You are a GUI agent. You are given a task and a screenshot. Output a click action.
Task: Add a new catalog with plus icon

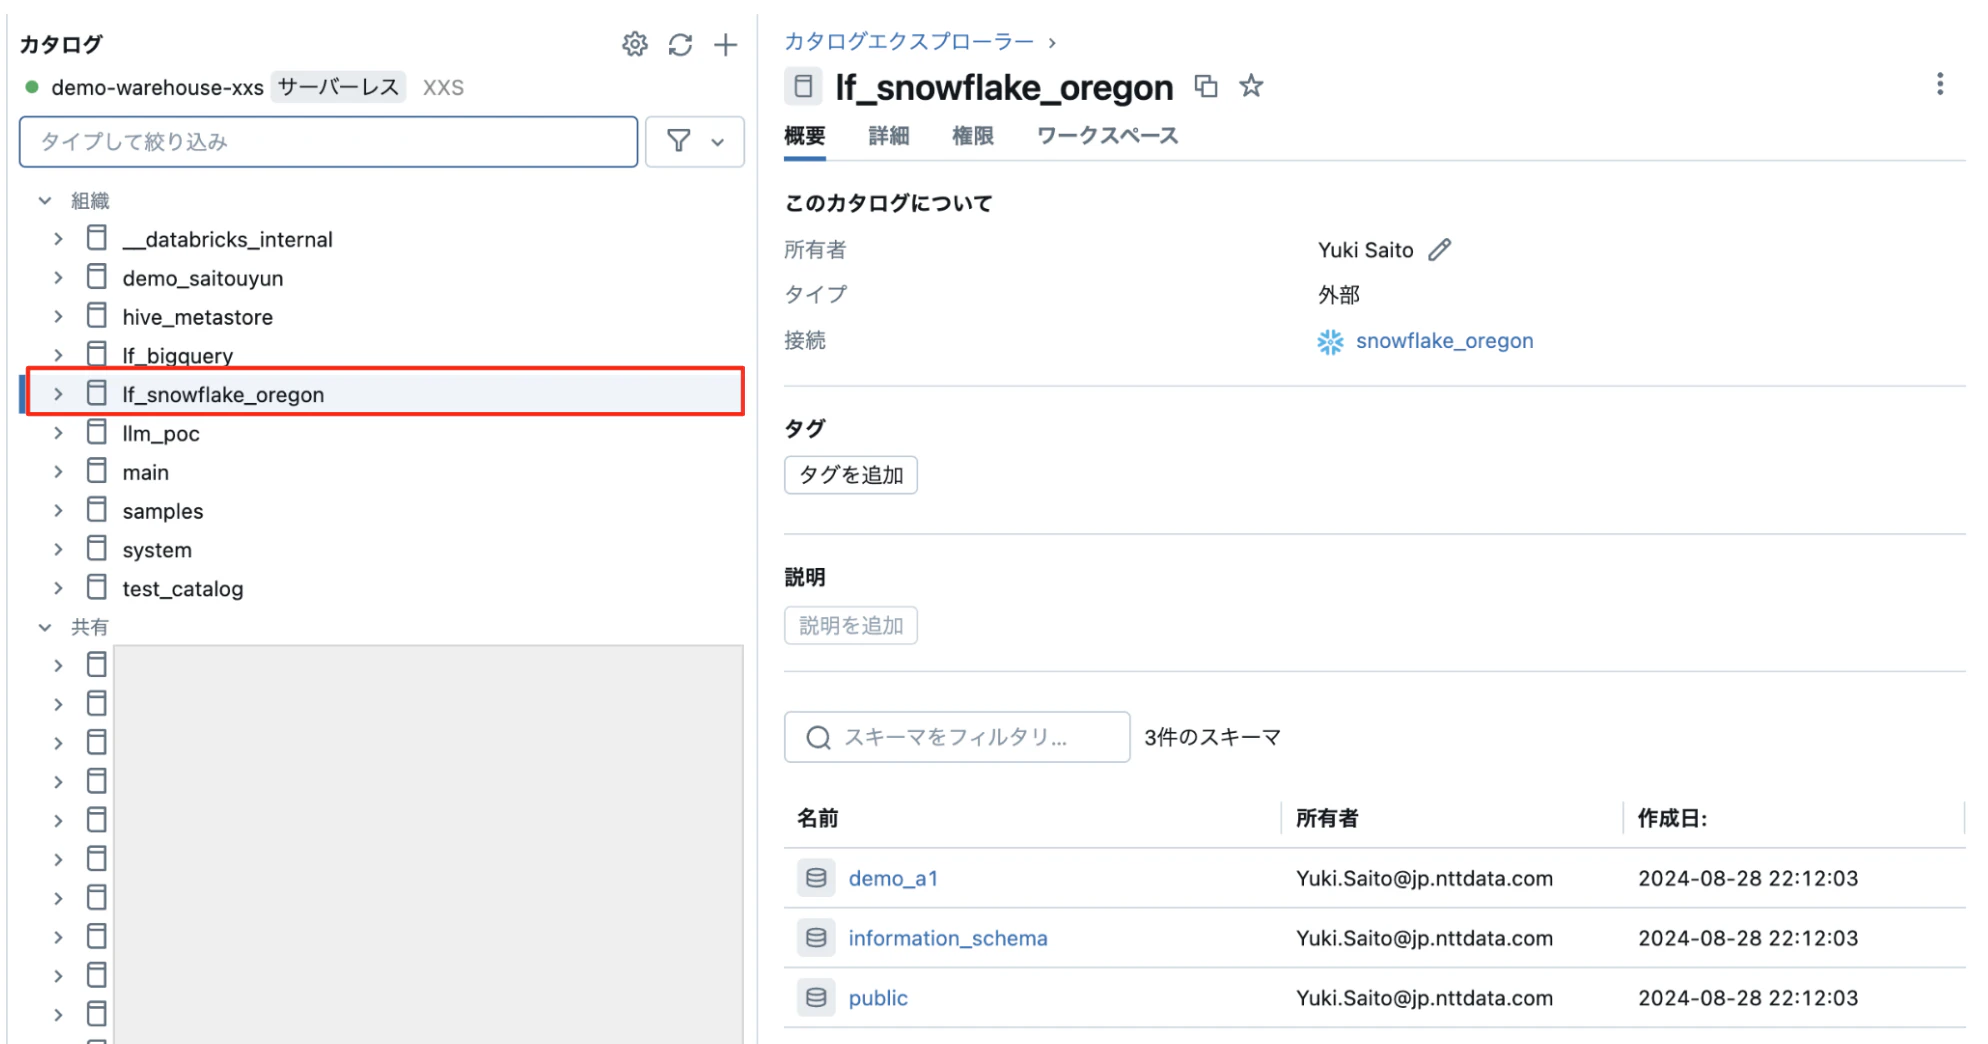pos(726,44)
